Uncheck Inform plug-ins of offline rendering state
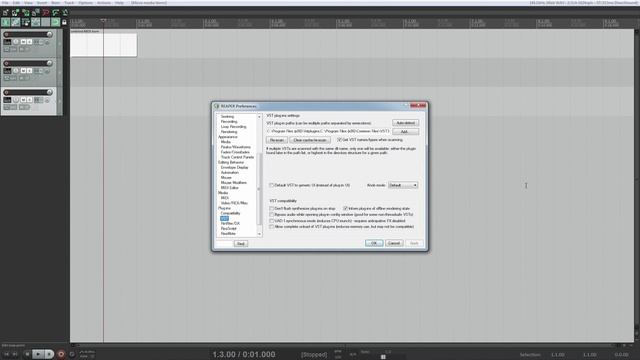The image size is (640, 360). coord(345,209)
